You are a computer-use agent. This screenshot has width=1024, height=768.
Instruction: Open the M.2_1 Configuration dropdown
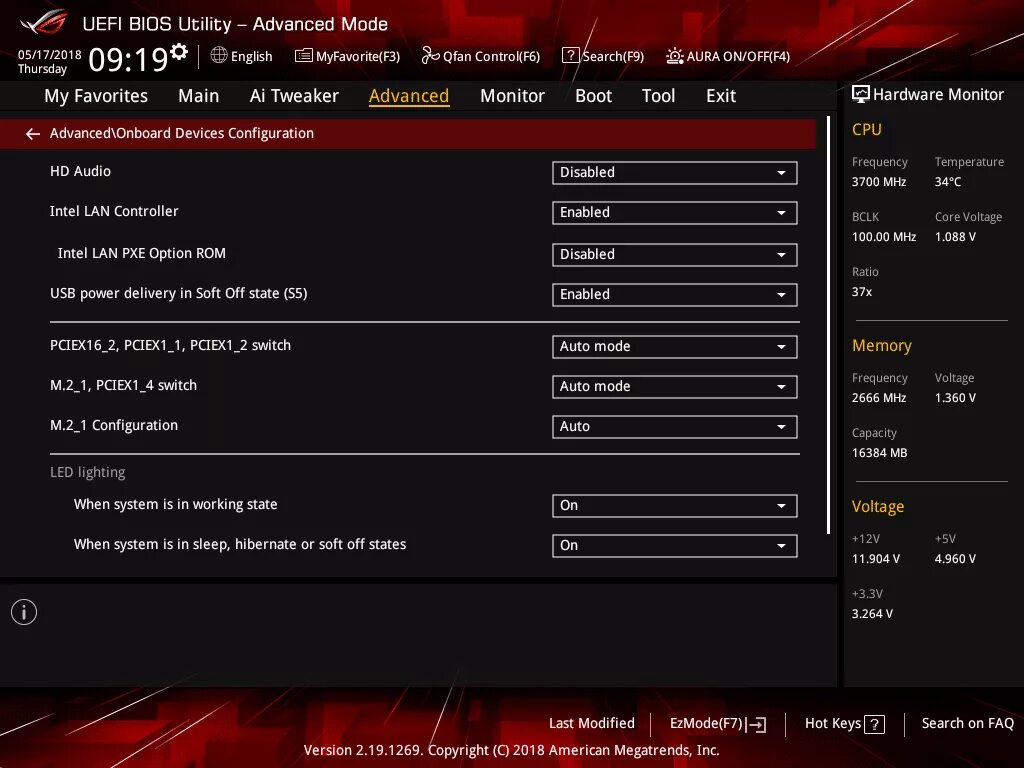point(675,426)
